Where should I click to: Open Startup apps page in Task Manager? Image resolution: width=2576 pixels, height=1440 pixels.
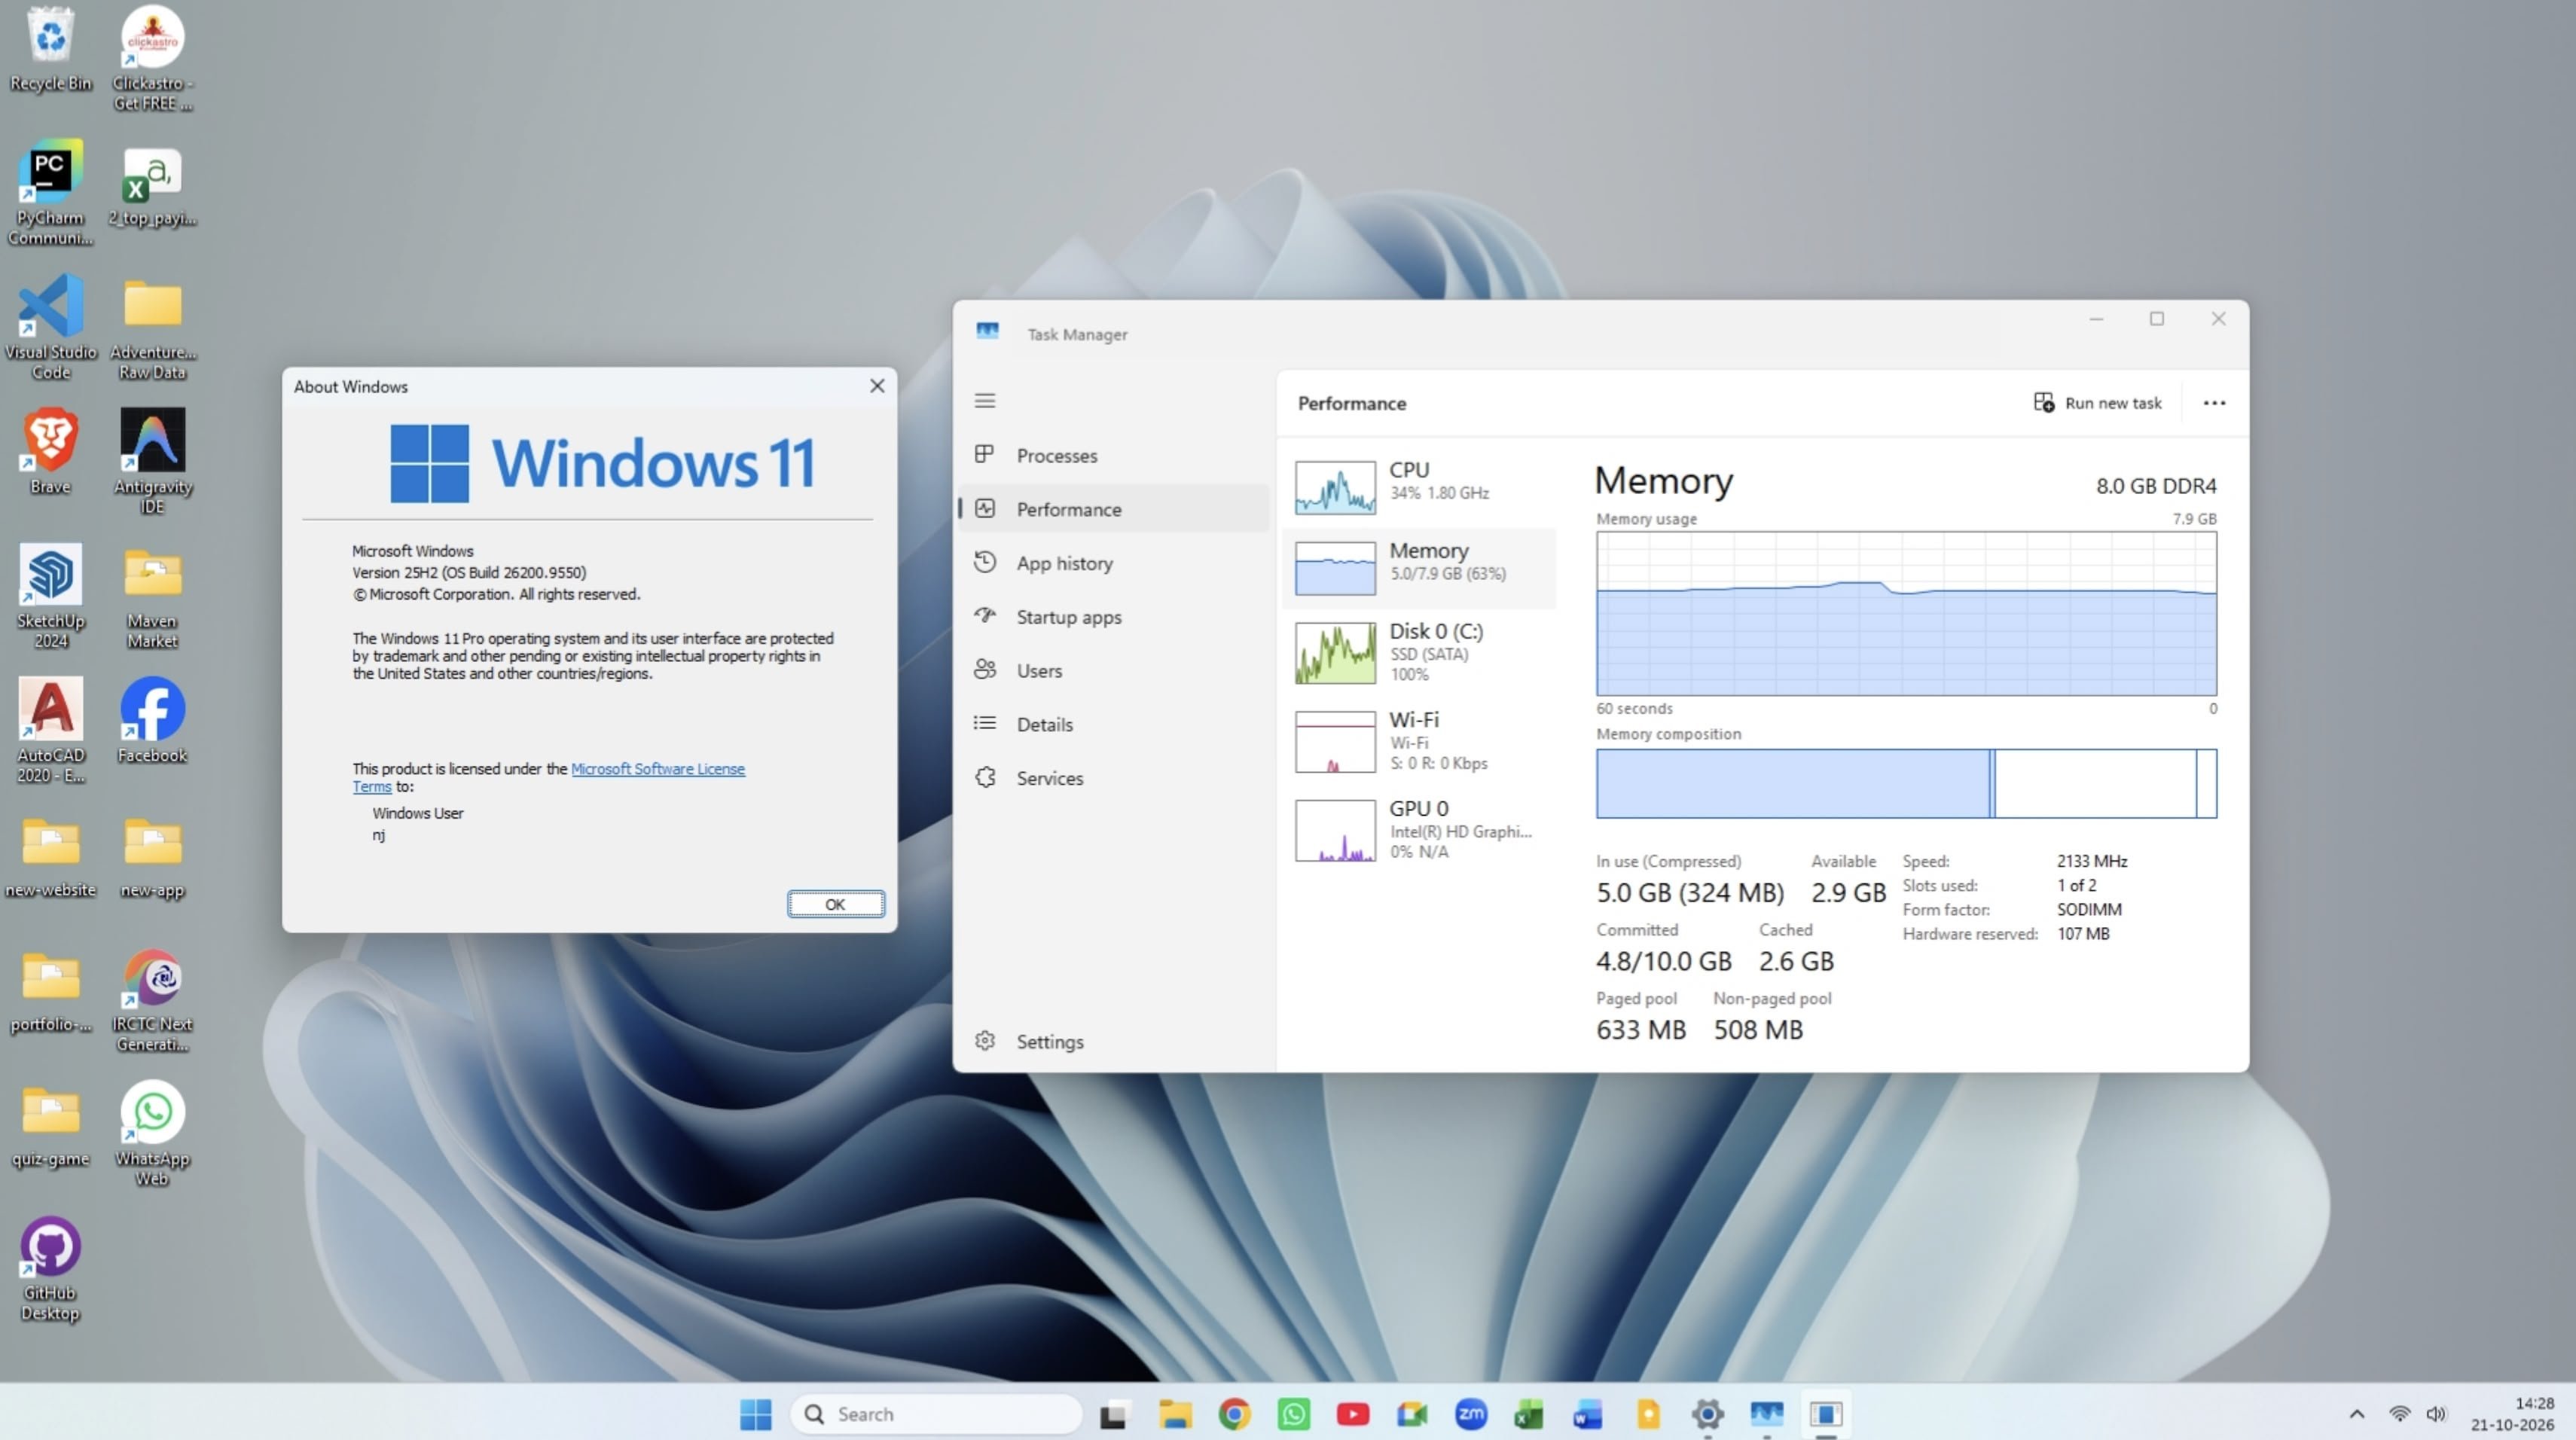(1114, 617)
